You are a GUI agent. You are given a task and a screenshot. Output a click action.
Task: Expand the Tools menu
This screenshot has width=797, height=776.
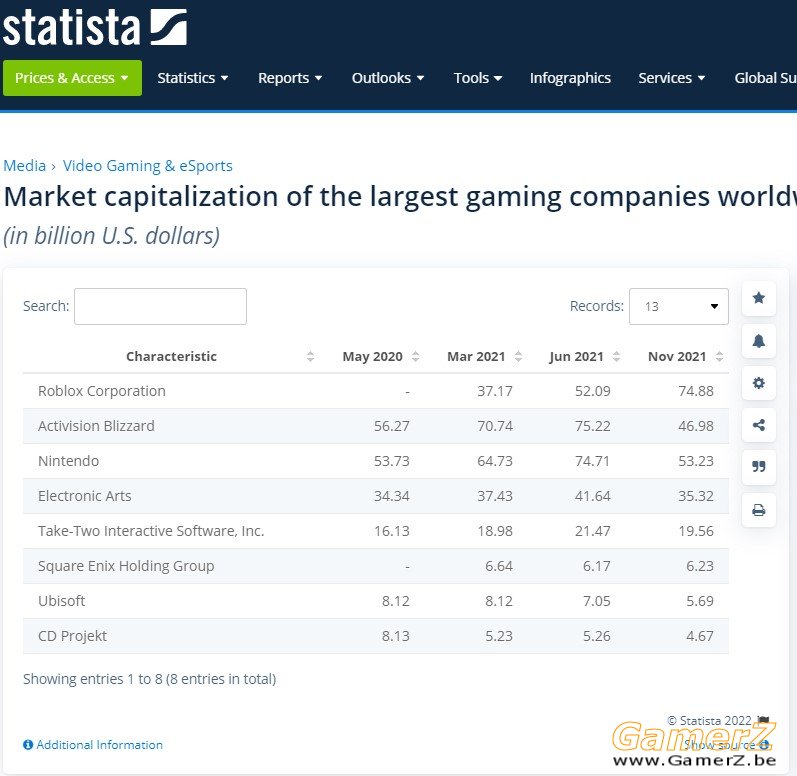pyautogui.click(x=478, y=78)
